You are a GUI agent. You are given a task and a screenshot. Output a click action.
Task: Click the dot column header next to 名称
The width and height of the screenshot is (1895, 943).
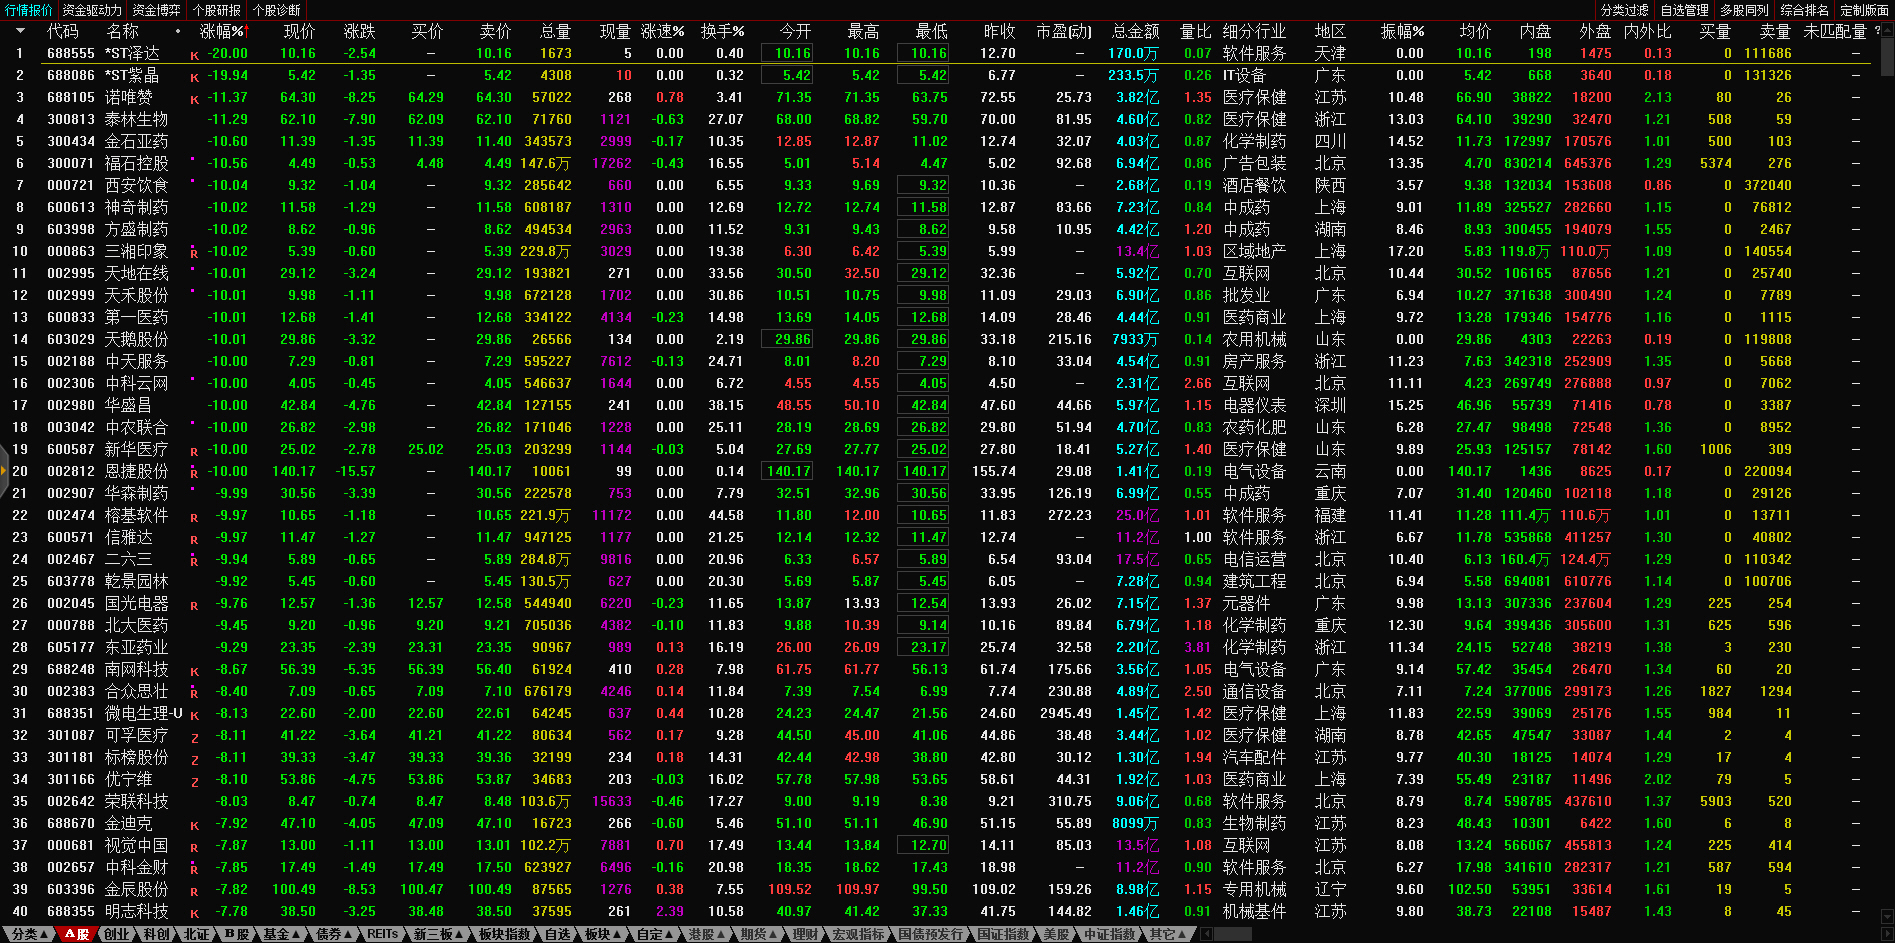[x=178, y=31]
